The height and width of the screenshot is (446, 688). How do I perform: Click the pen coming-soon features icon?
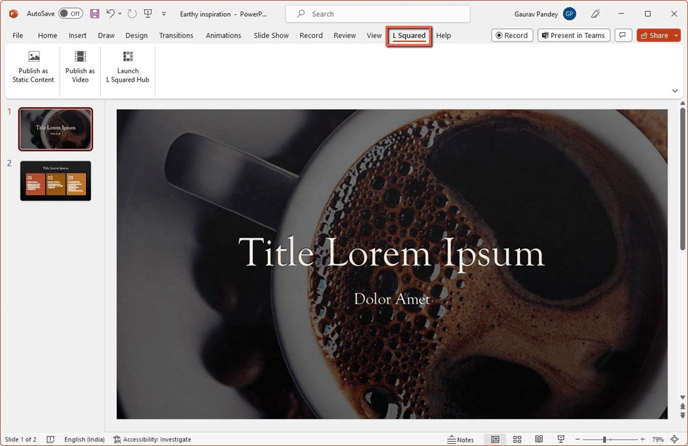595,14
